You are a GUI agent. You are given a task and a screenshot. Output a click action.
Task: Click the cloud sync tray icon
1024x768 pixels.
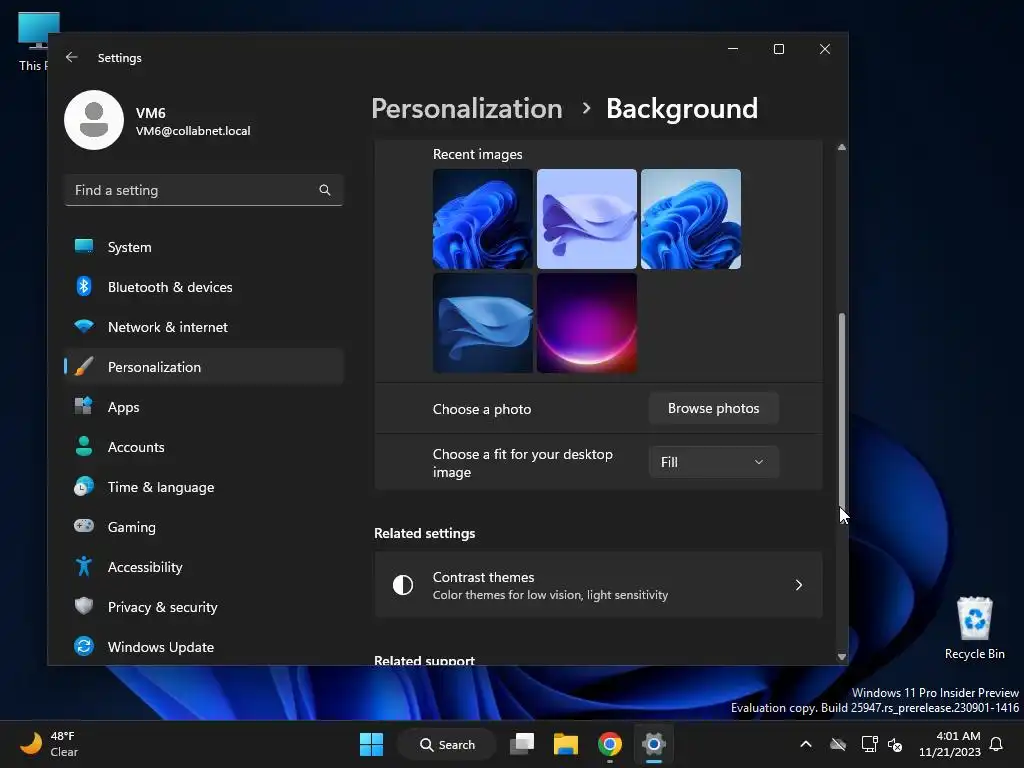838,744
